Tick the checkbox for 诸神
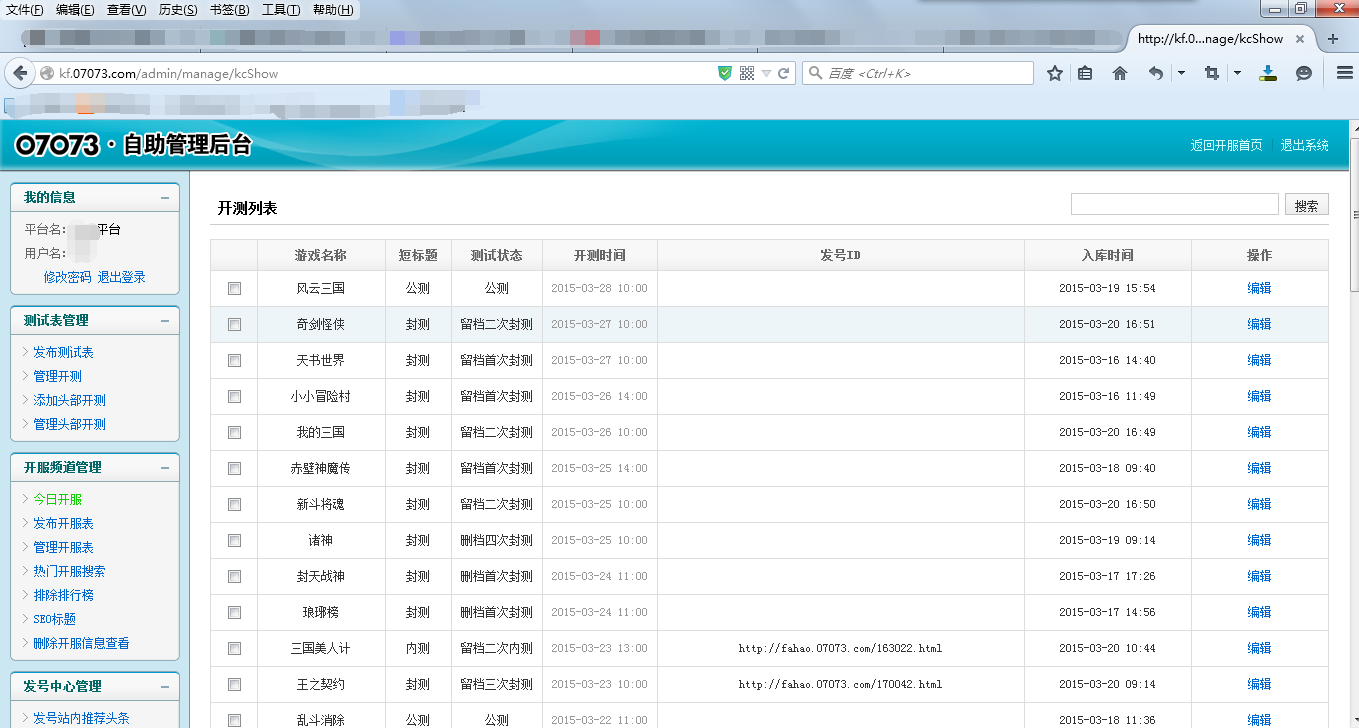This screenshot has width=1359, height=728. 234,540
